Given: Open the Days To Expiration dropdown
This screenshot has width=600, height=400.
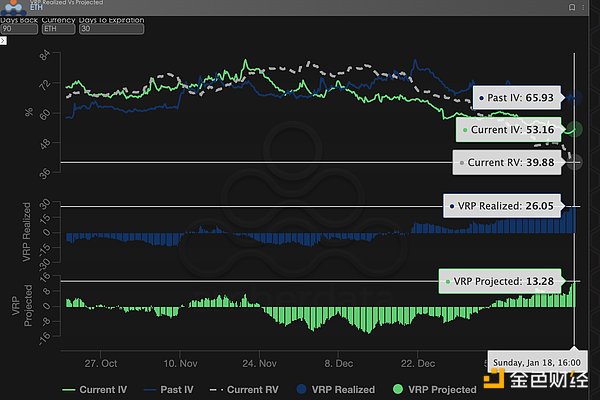Looking at the screenshot, I should [112, 30].
